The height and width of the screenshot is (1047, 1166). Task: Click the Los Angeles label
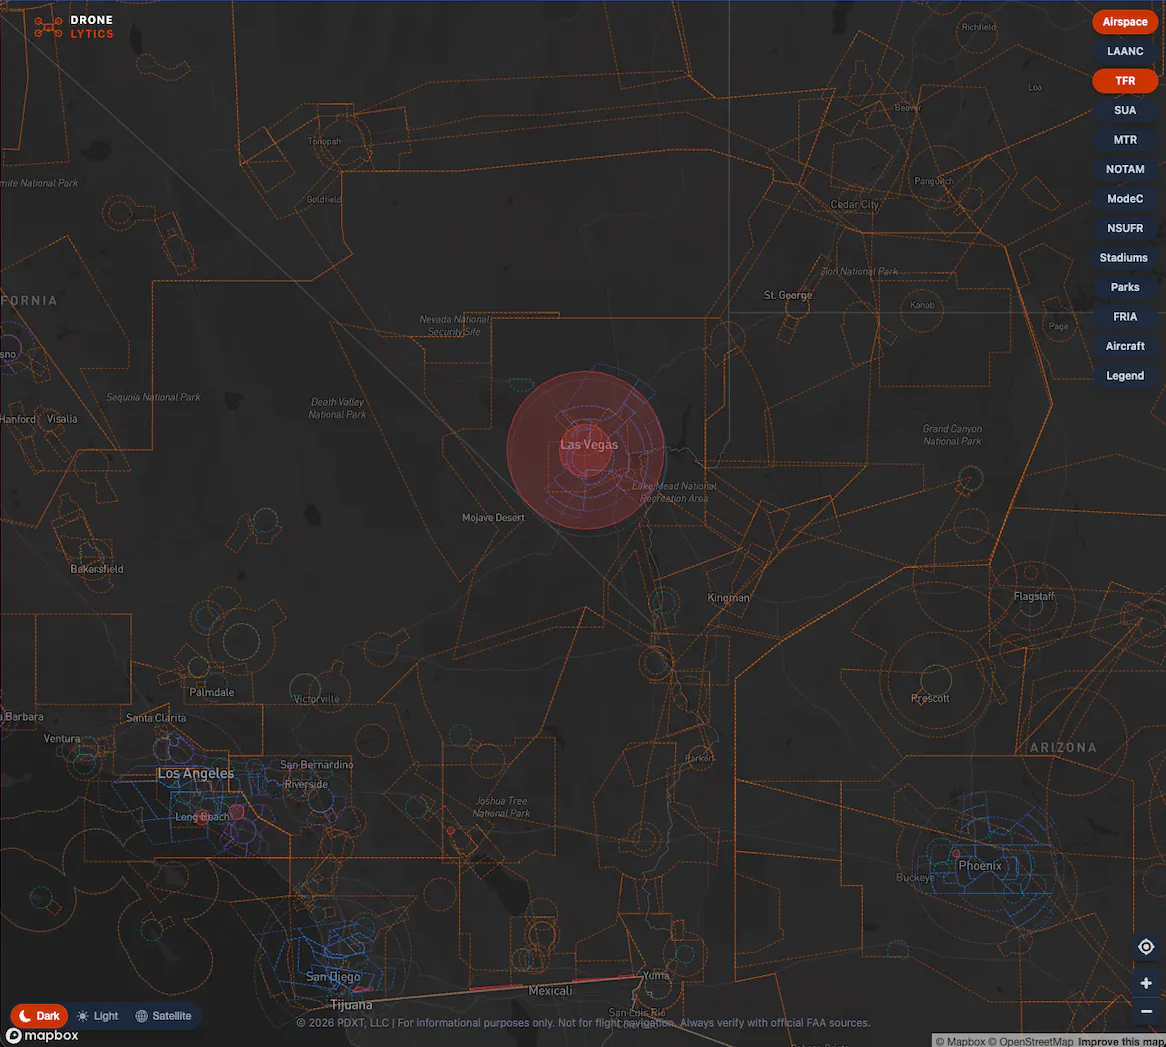click(196, 773)
